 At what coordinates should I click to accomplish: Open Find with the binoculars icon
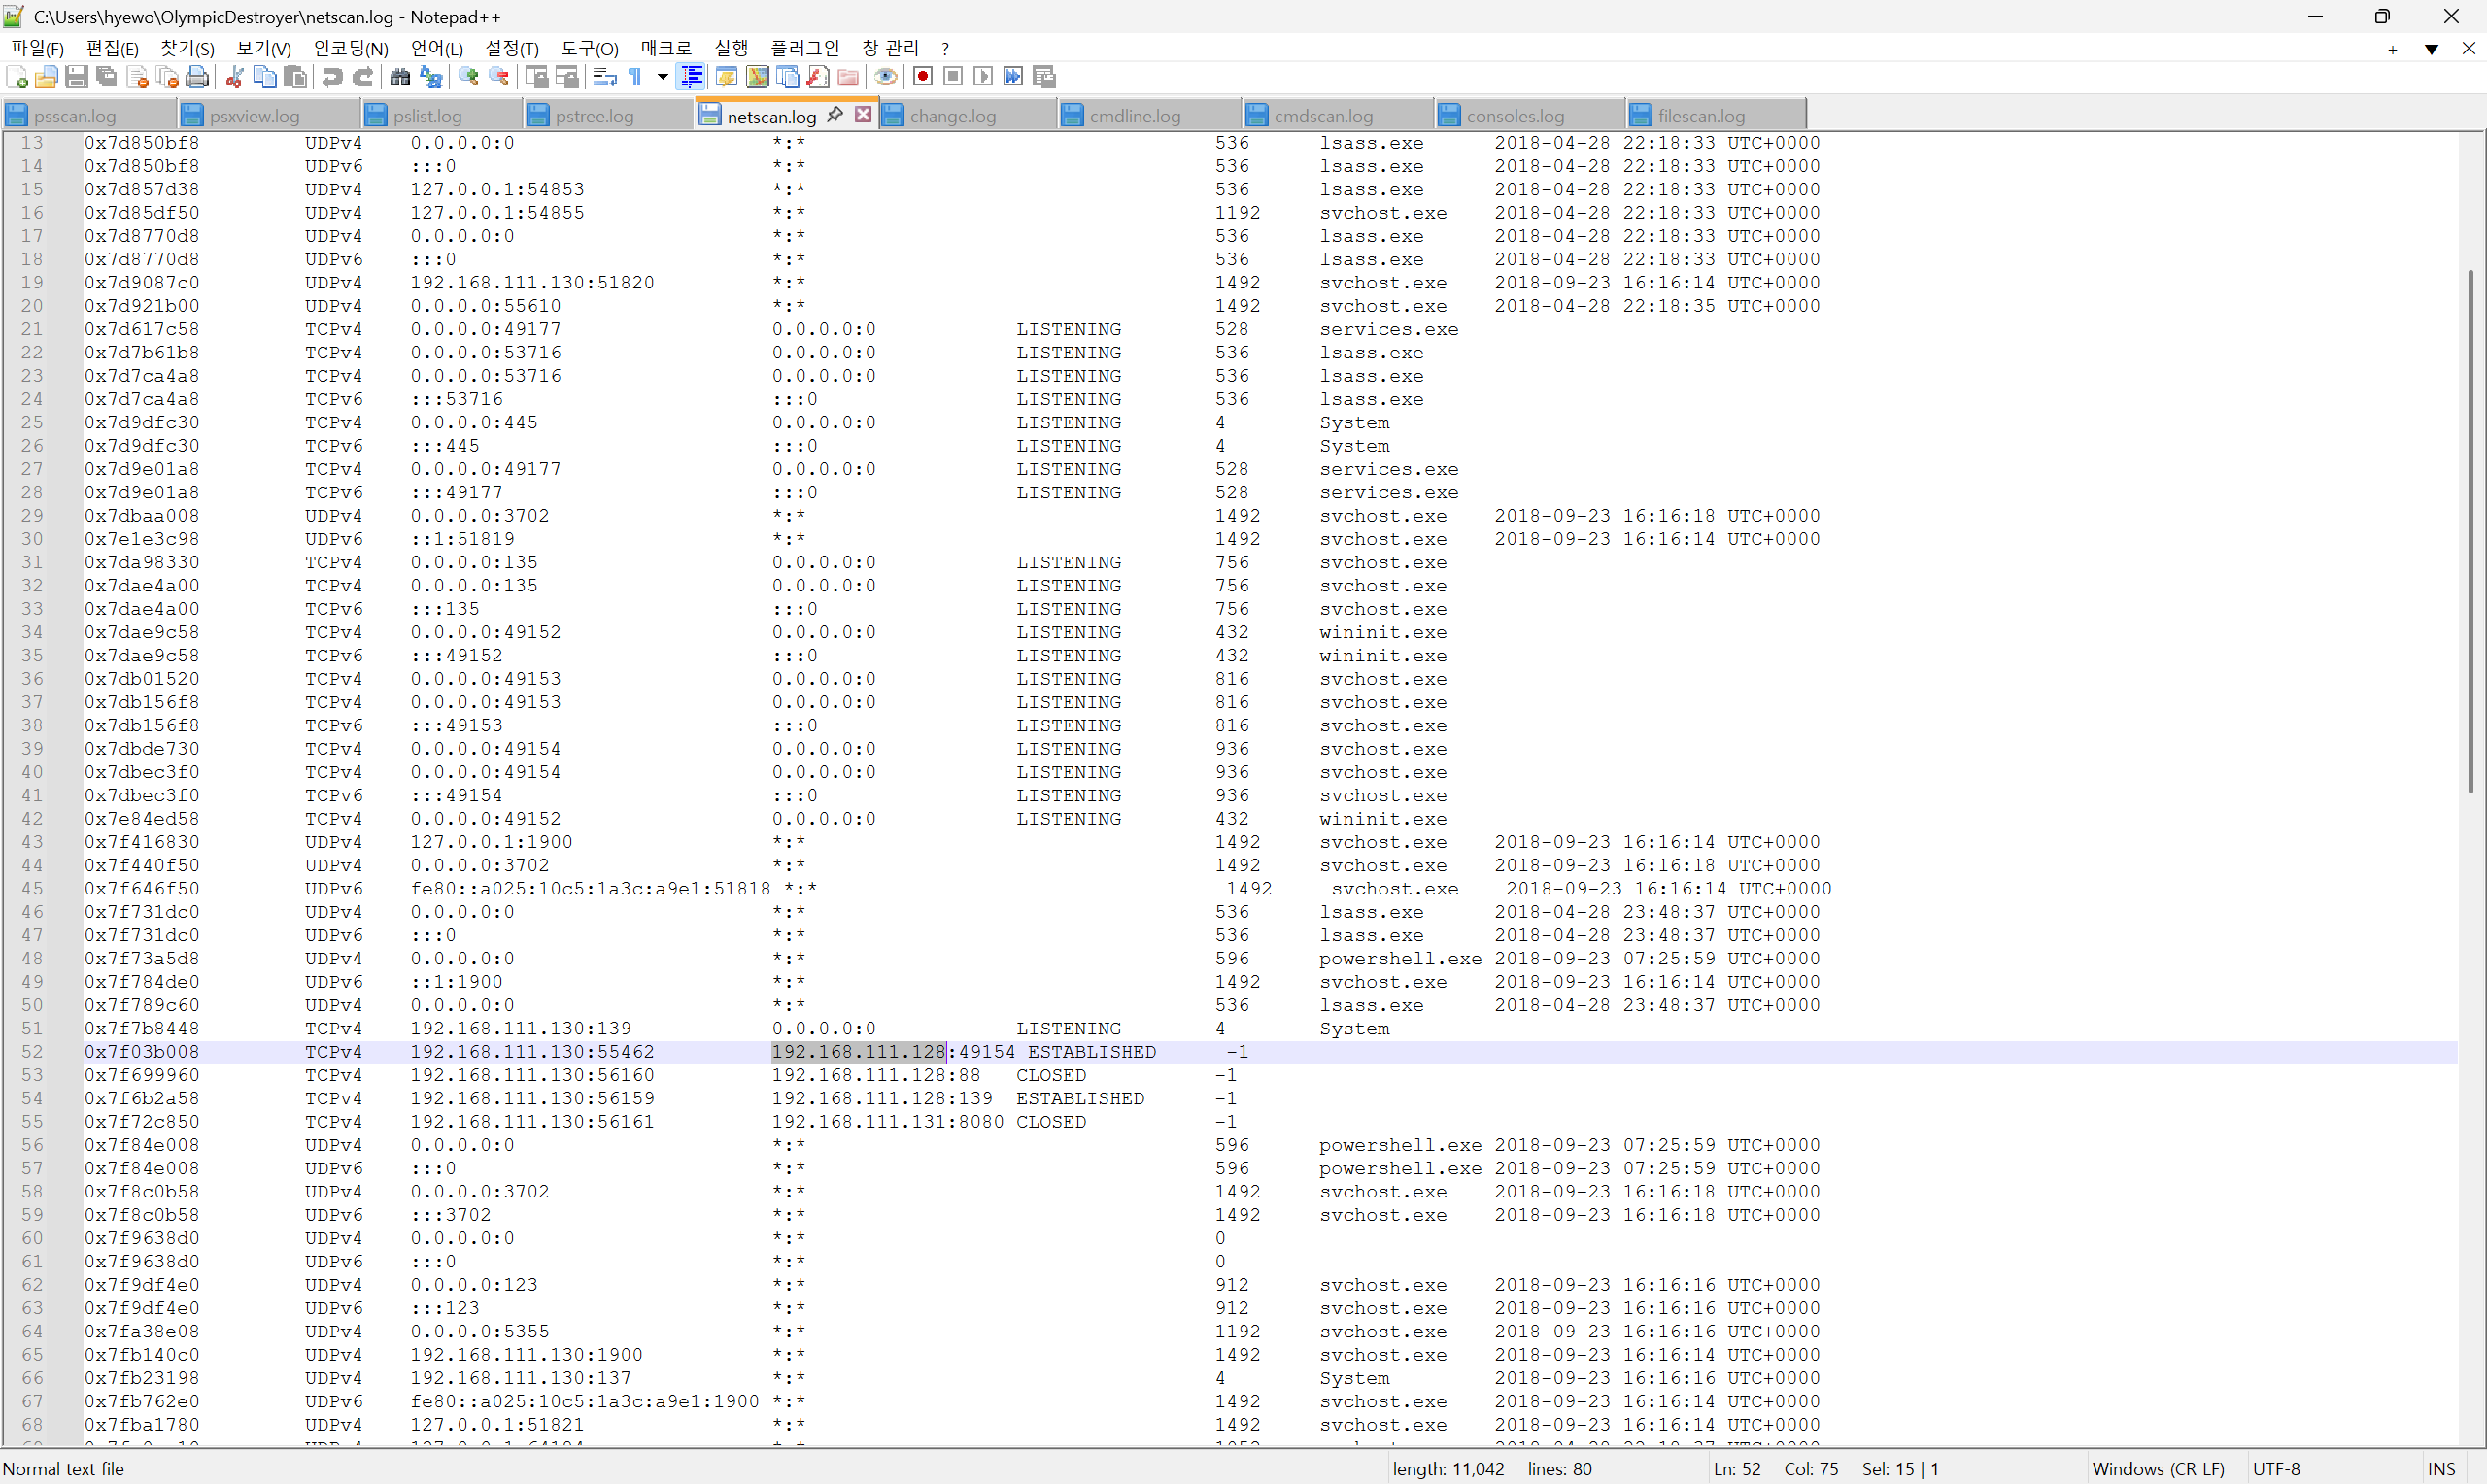click(400, 77)
